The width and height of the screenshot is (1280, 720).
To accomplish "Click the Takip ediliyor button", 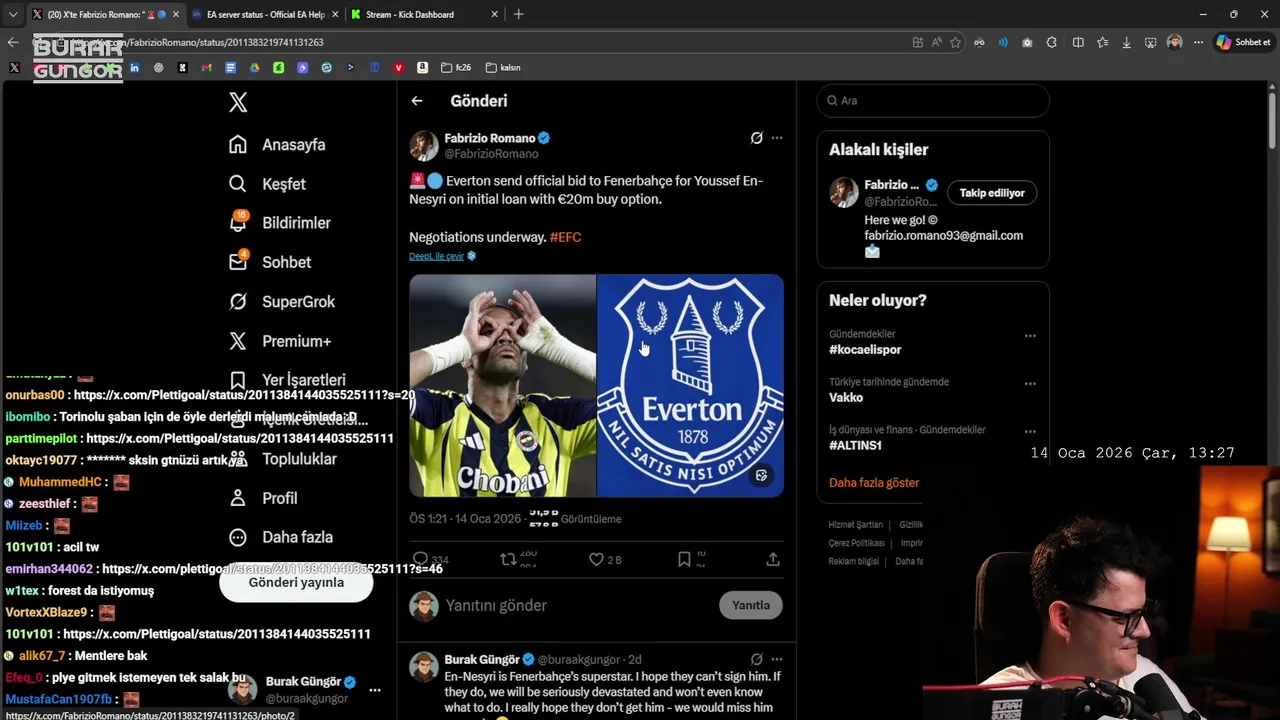I will [992, 193].
